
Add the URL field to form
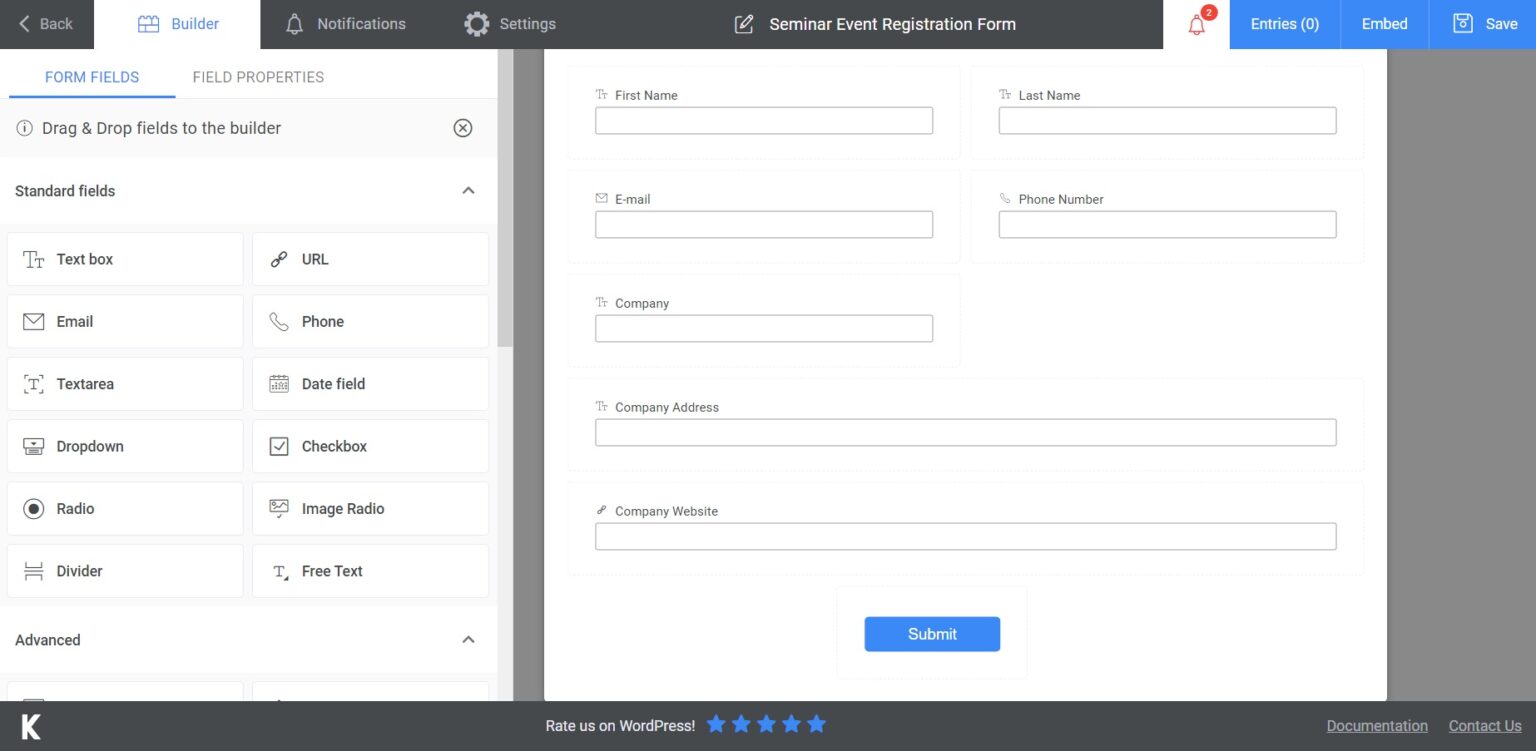[370, 259]
